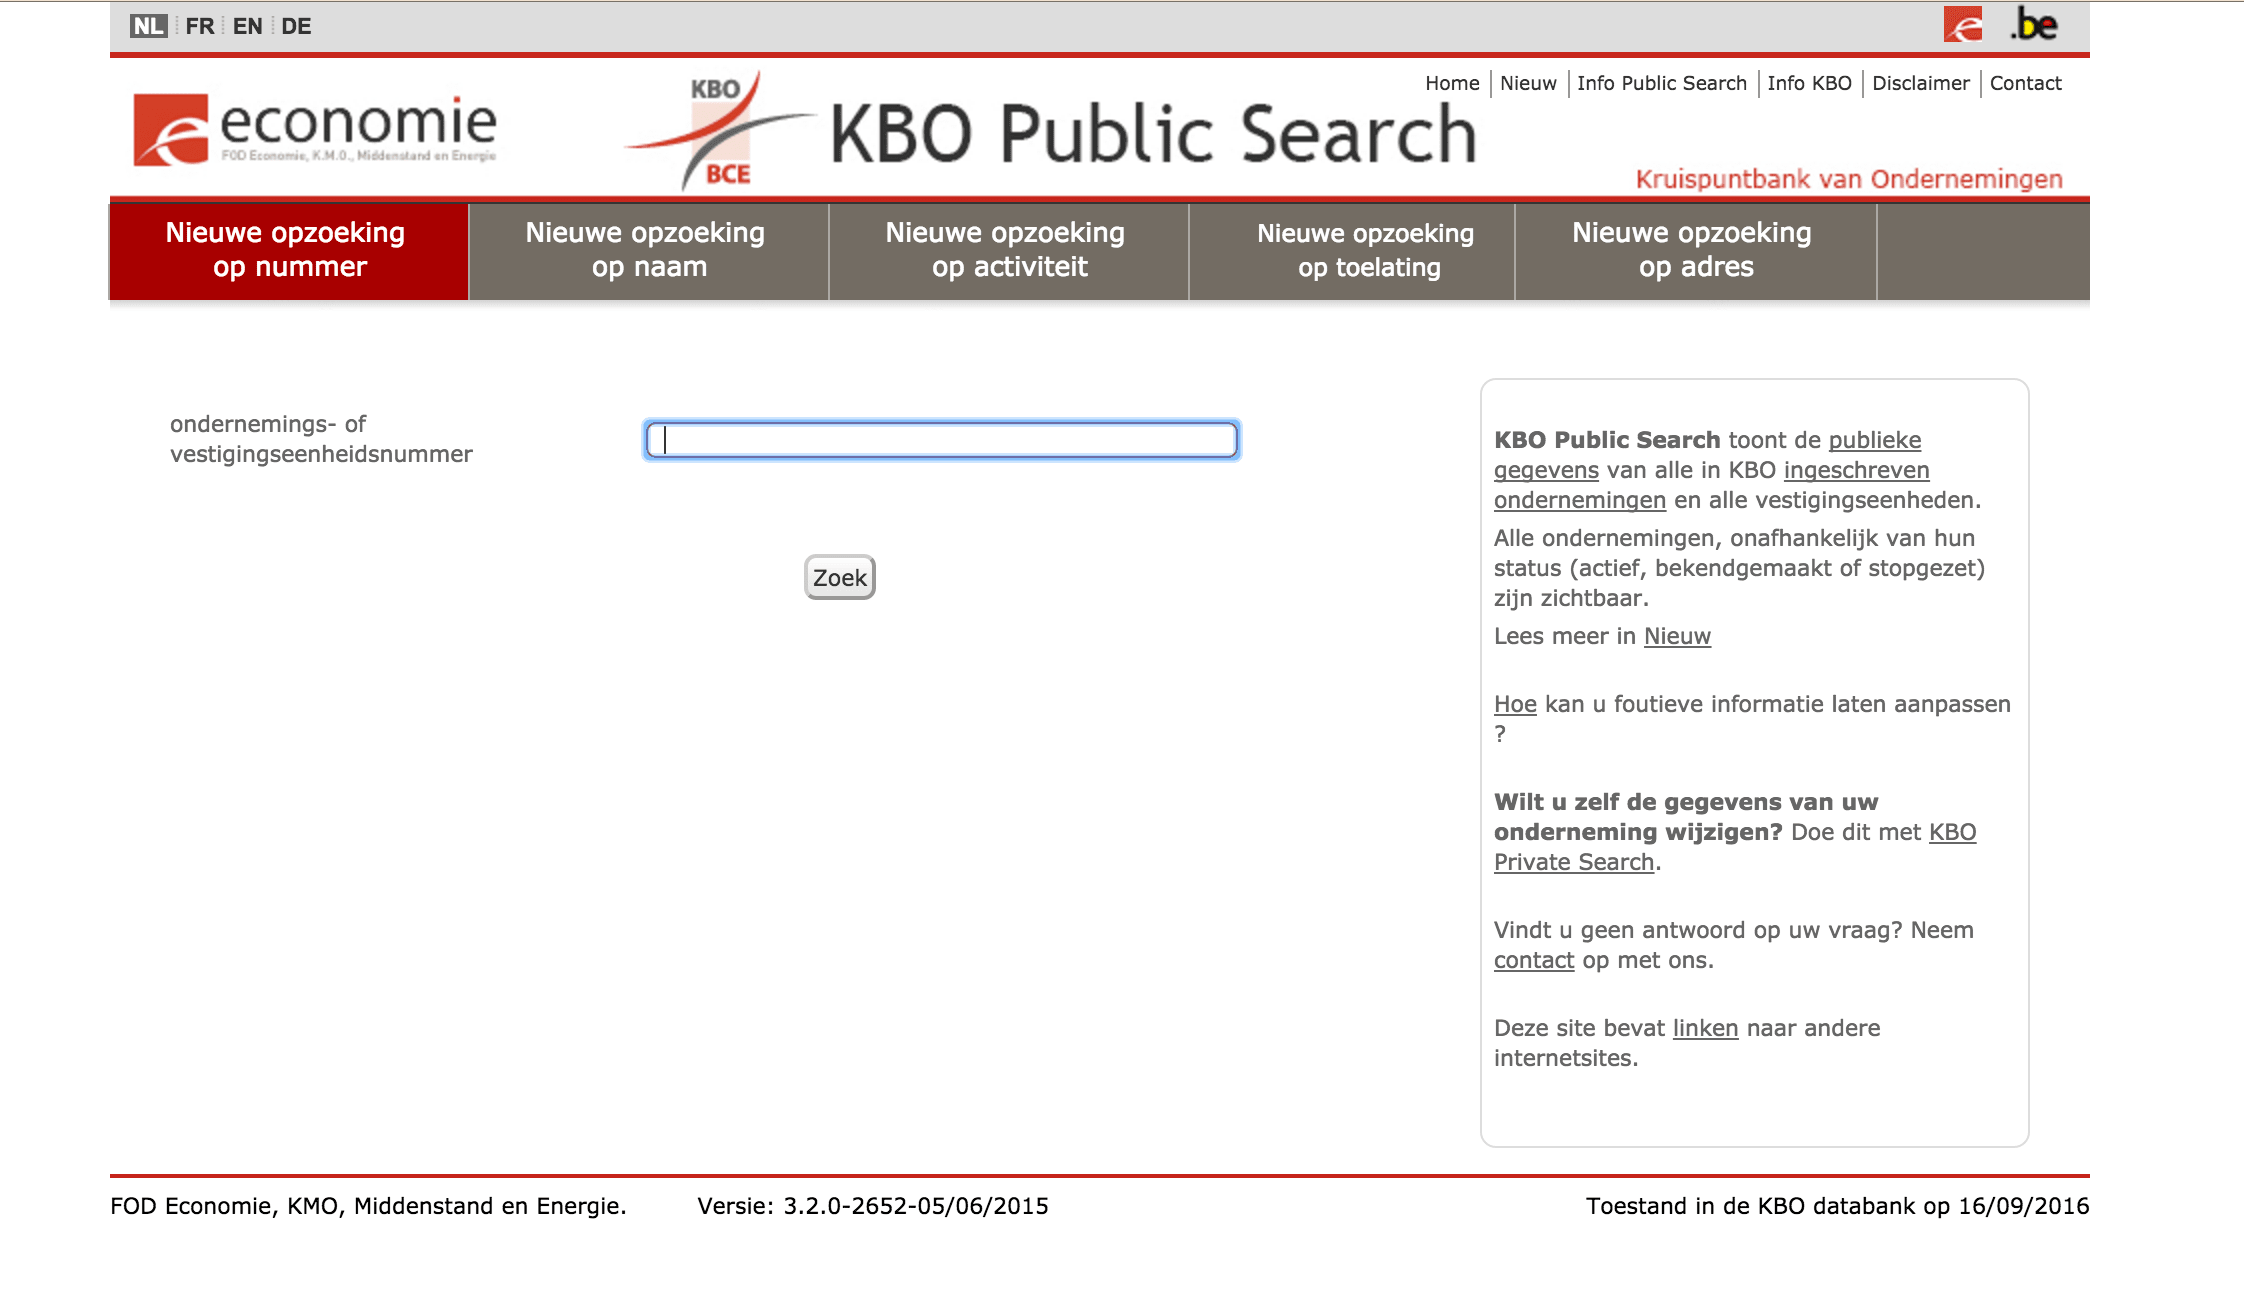The width and height of the screenshot is (2244, 1298).
Task: Select Nieuwe opzoeking op naam tab
Action: pyautogui.click(x=648, y=250)
